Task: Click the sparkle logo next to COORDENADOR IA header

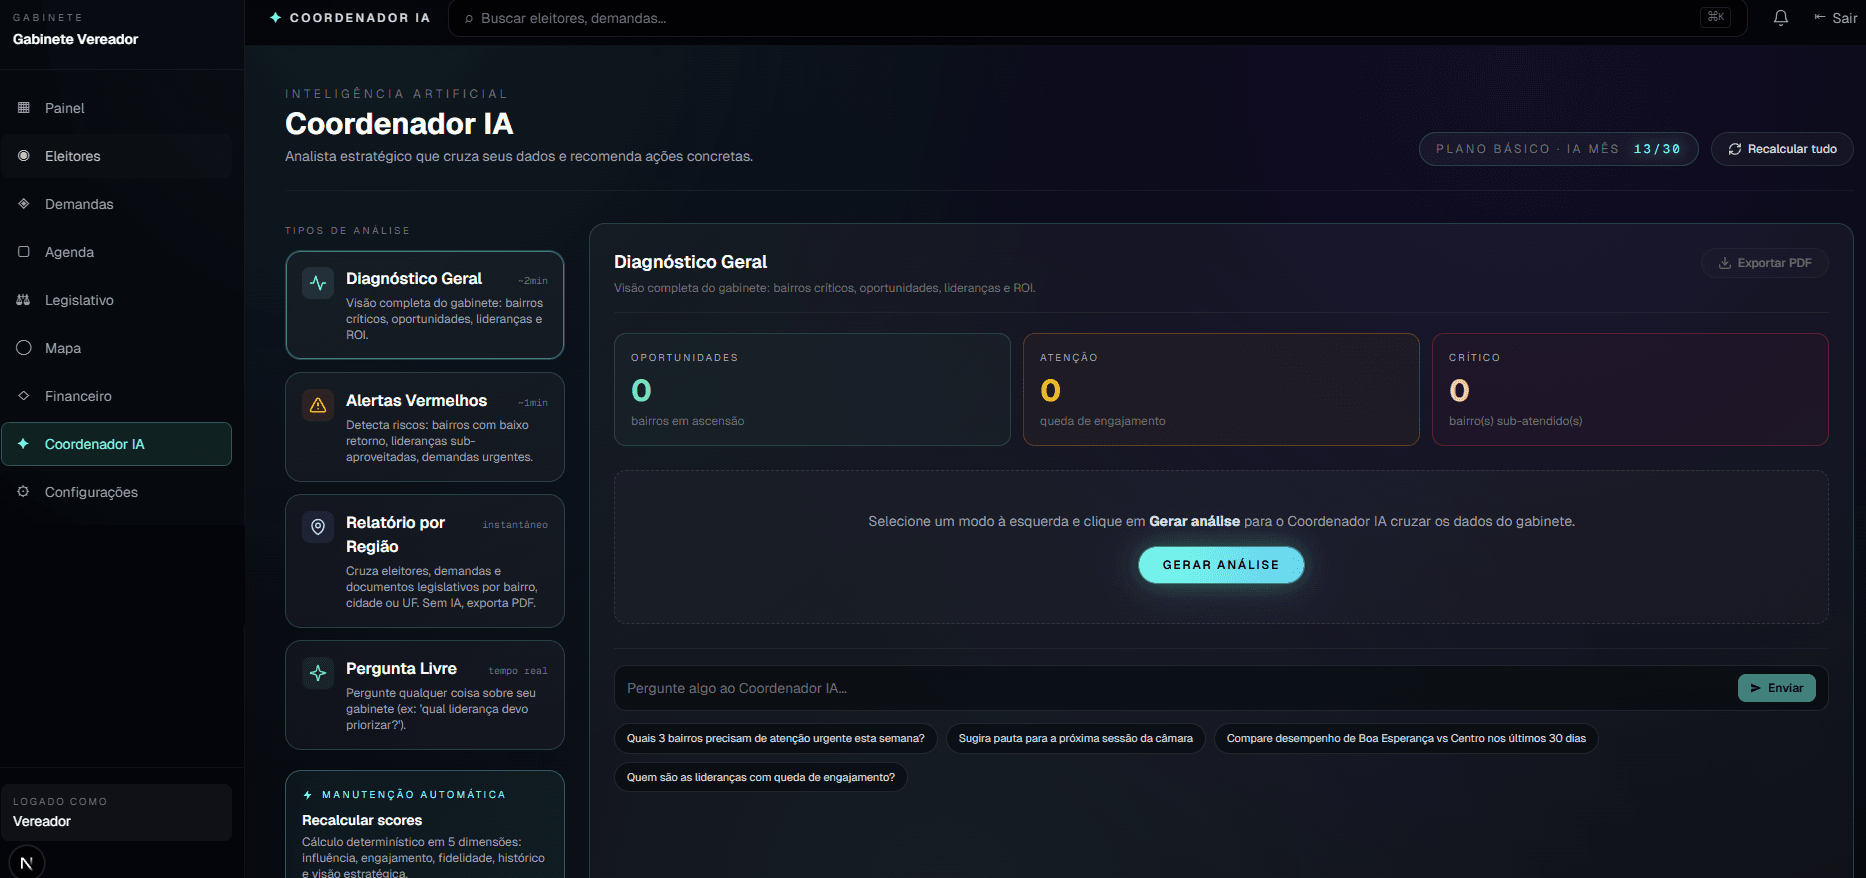Action: point(276,17)
